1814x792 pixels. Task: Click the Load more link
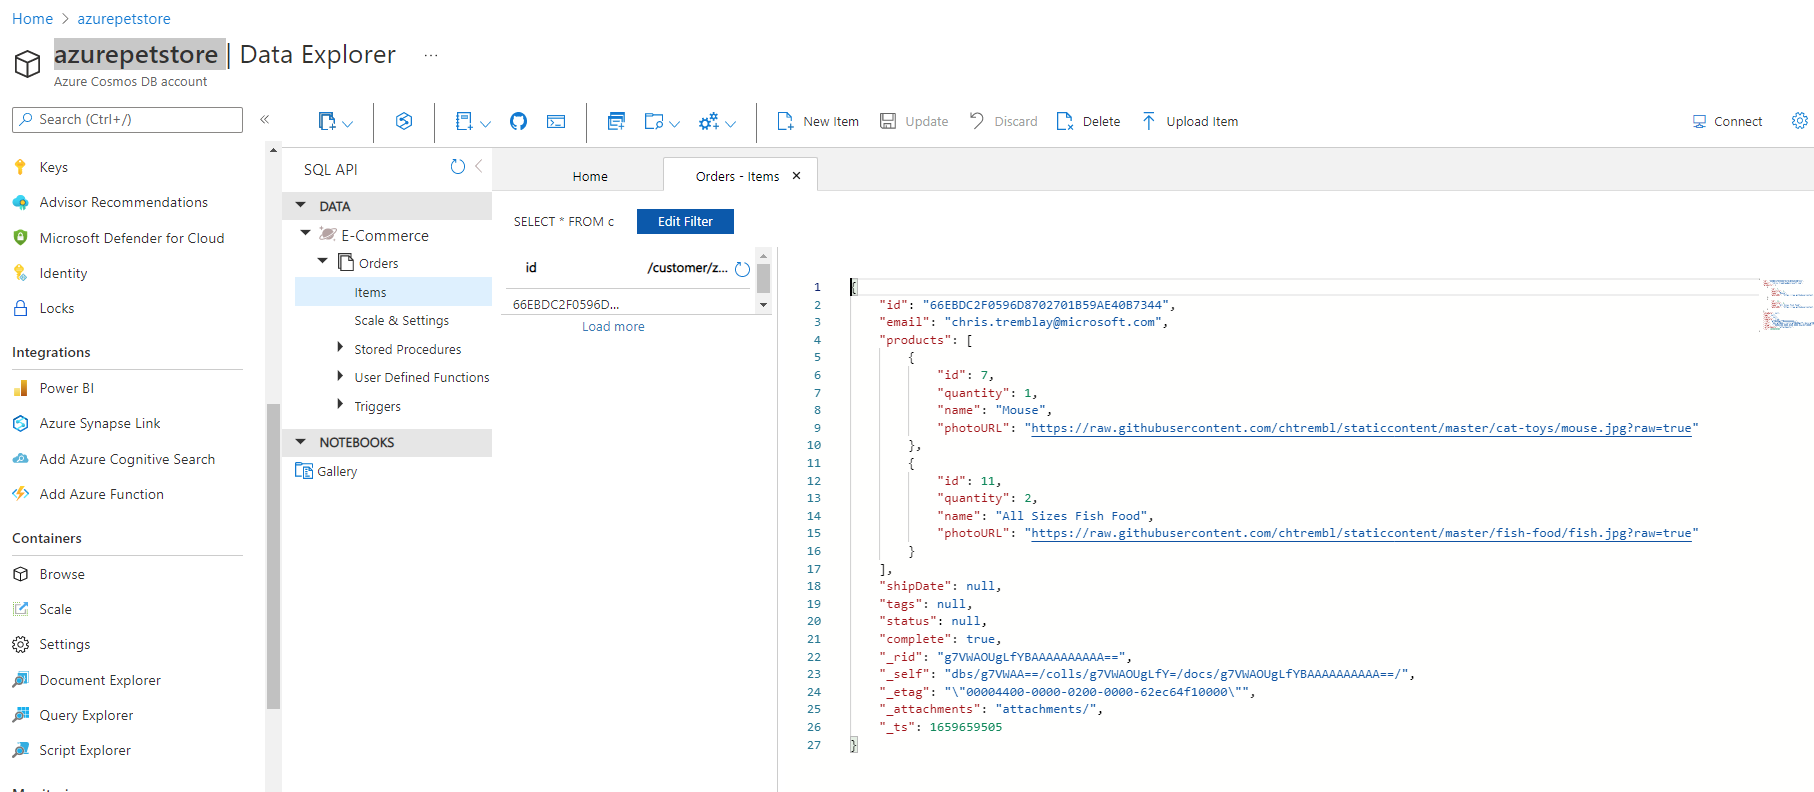click(613, 327)
